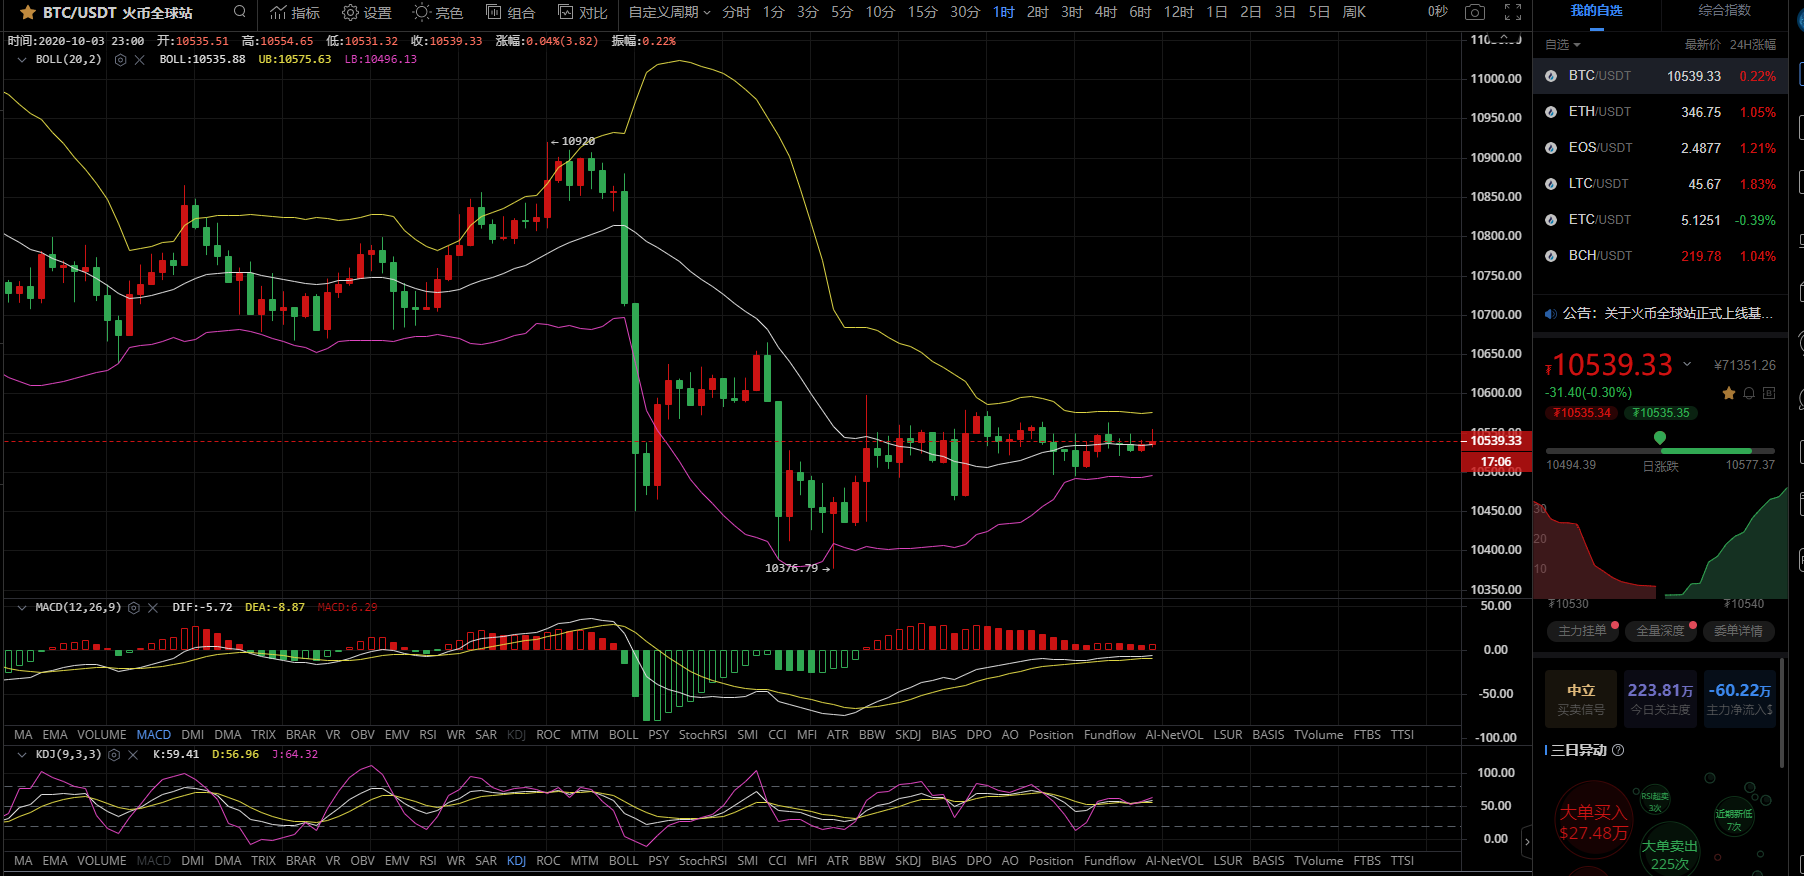Collapse the KDJ(9,3,3) indicator chevron
This screenshot has width=1804, height=876.
tap(22, 755)
